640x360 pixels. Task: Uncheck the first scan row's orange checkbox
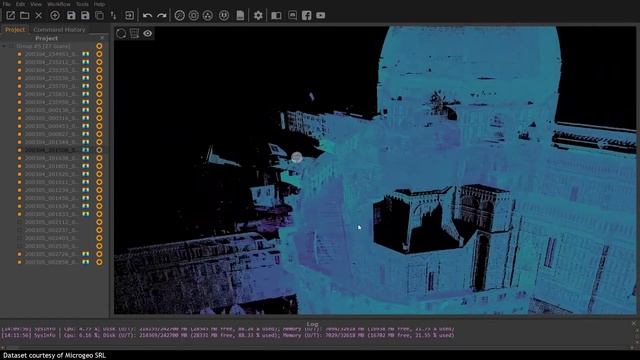tap(19, 54)
